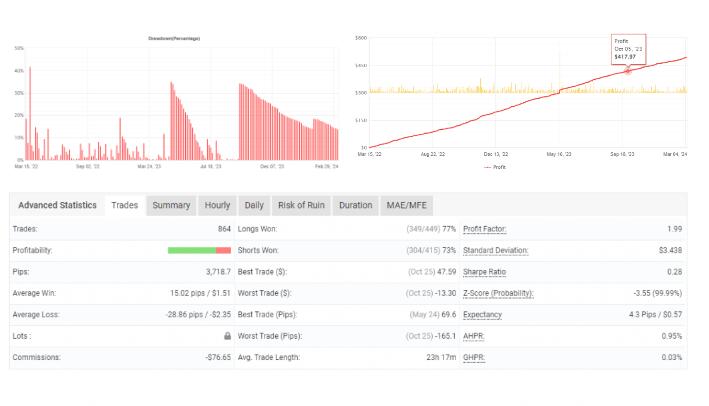Select the Advanced Statistics tab
The width and height of the screenshot is (709, 406).
(58, 205)
